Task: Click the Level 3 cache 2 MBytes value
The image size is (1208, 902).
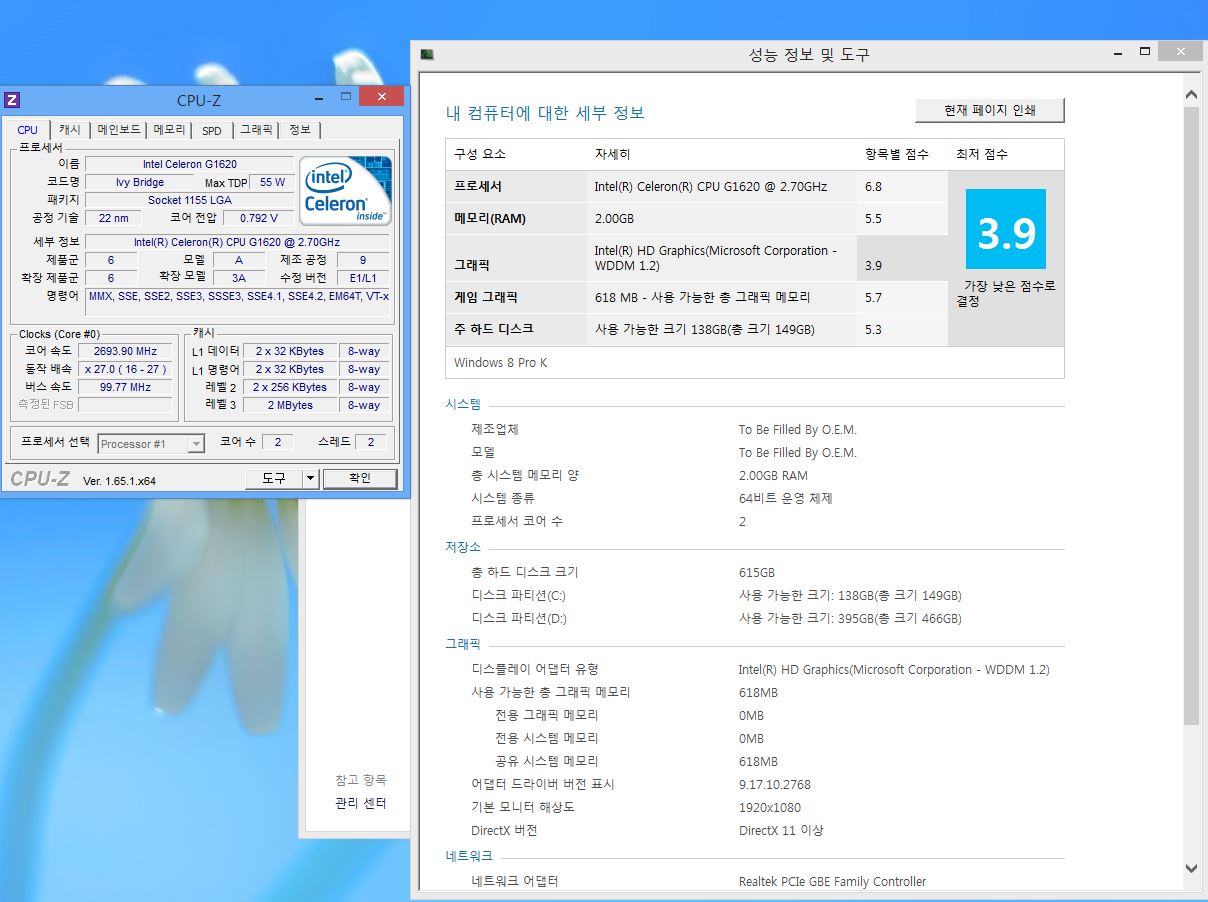Action: click(290, 405)
